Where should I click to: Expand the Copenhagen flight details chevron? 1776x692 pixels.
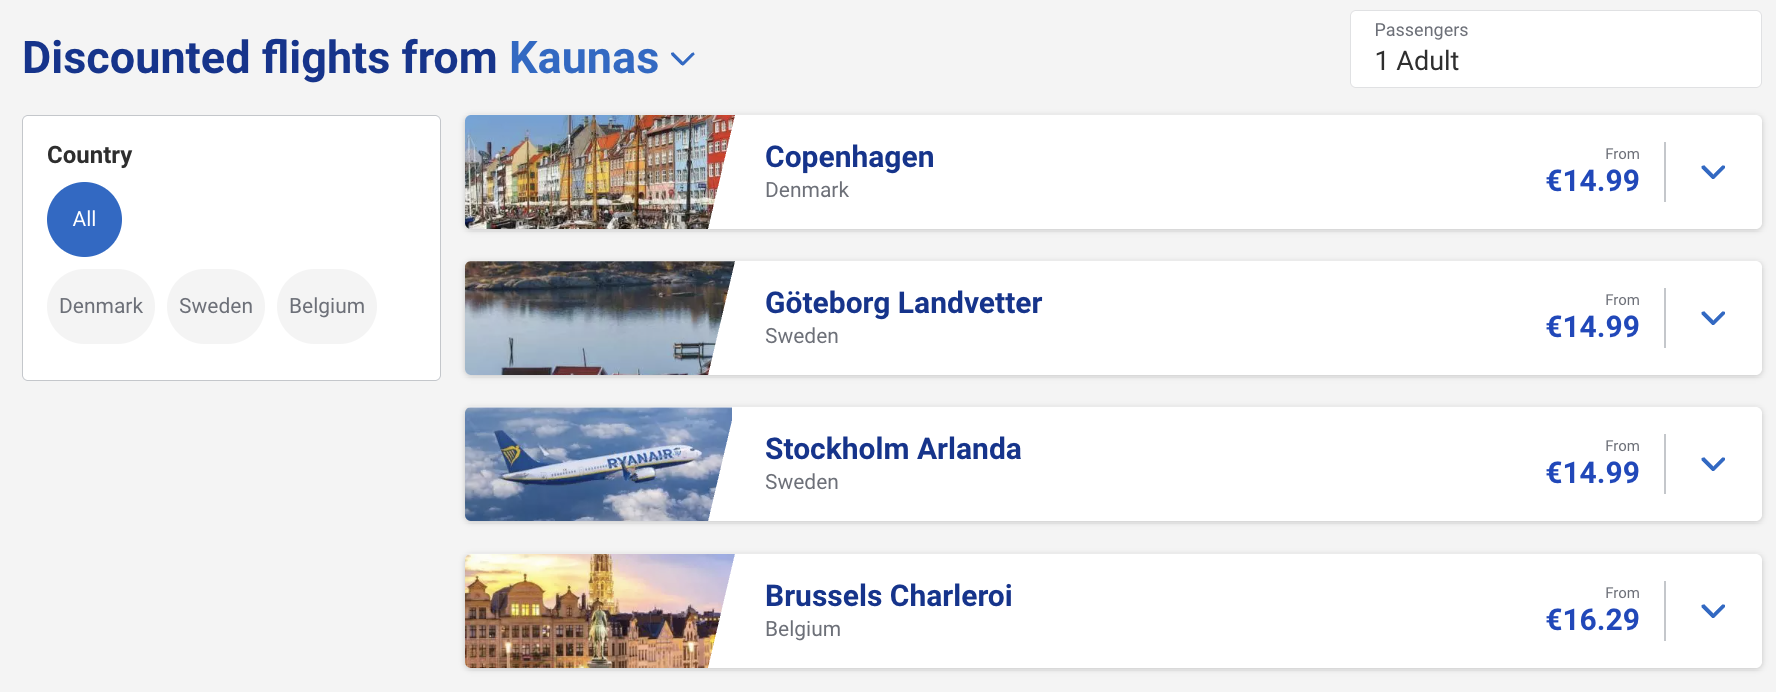[1713, 172]
